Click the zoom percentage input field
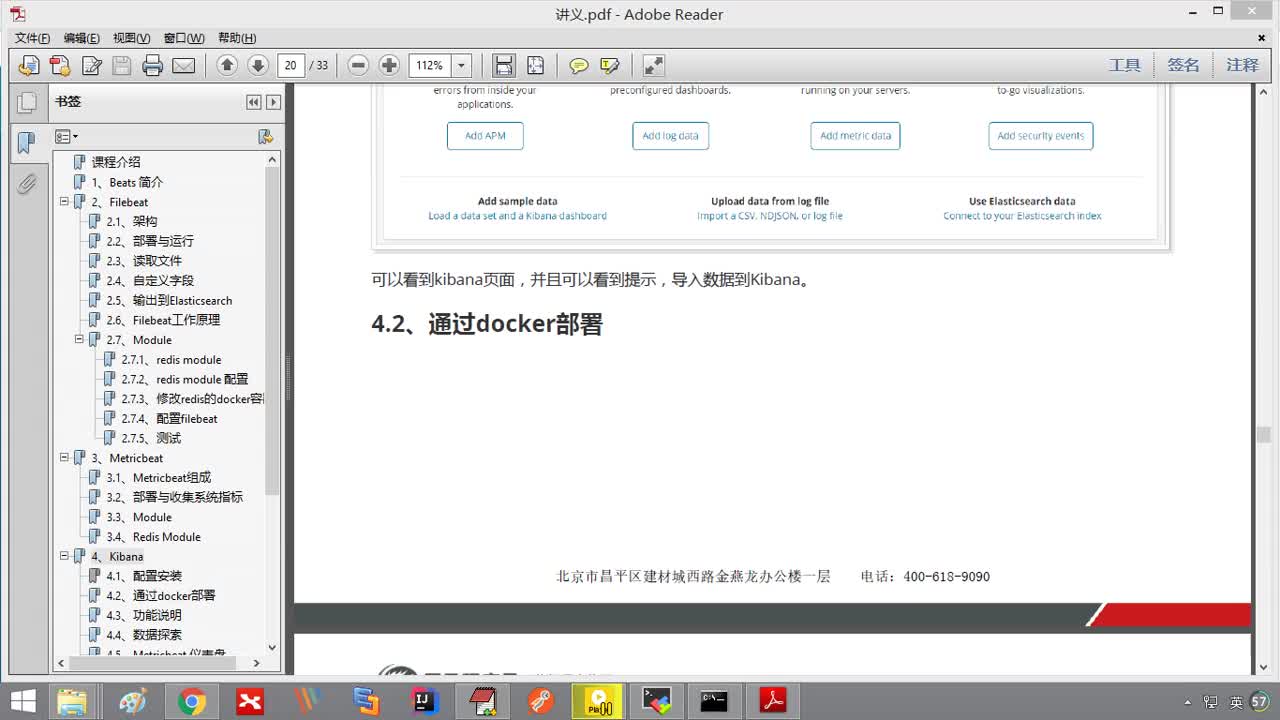The width and height of the screenshot is (1280, 720). pos(430,65)
